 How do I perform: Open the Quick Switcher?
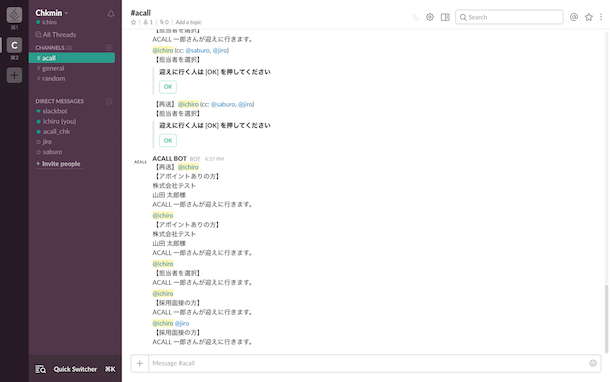75,369
